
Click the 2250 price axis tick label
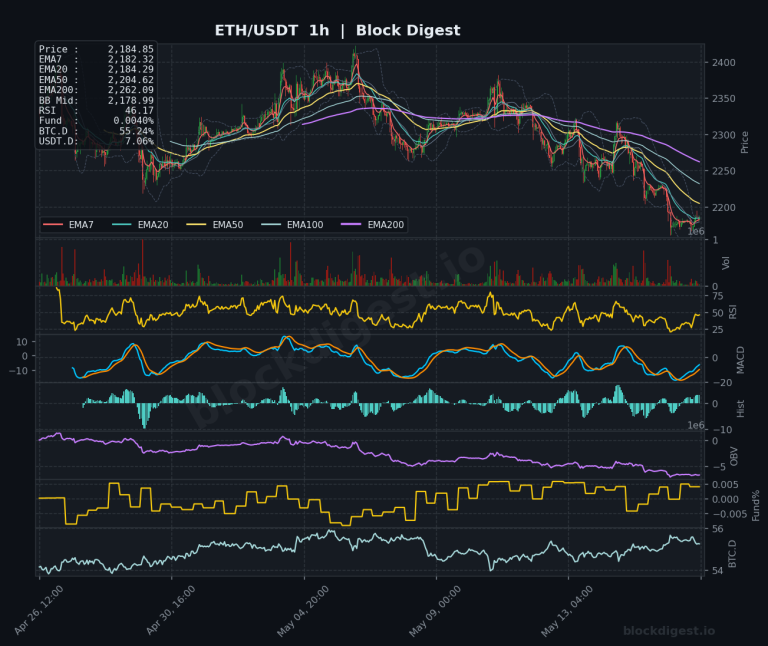723,171
